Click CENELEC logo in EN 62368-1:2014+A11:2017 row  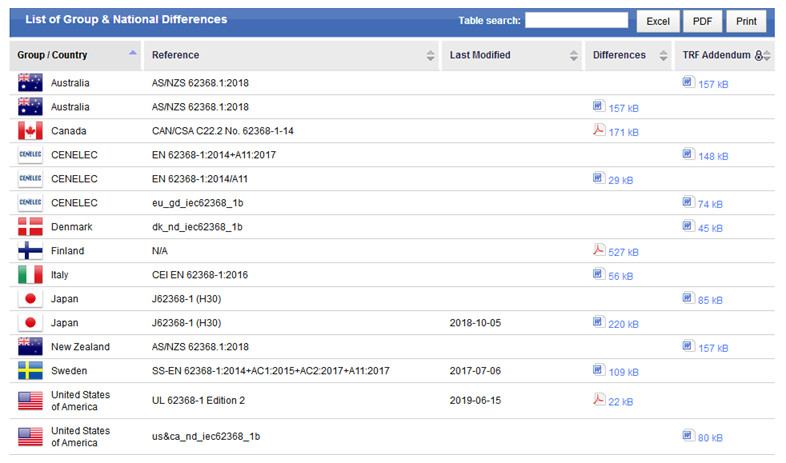point(30,154)
